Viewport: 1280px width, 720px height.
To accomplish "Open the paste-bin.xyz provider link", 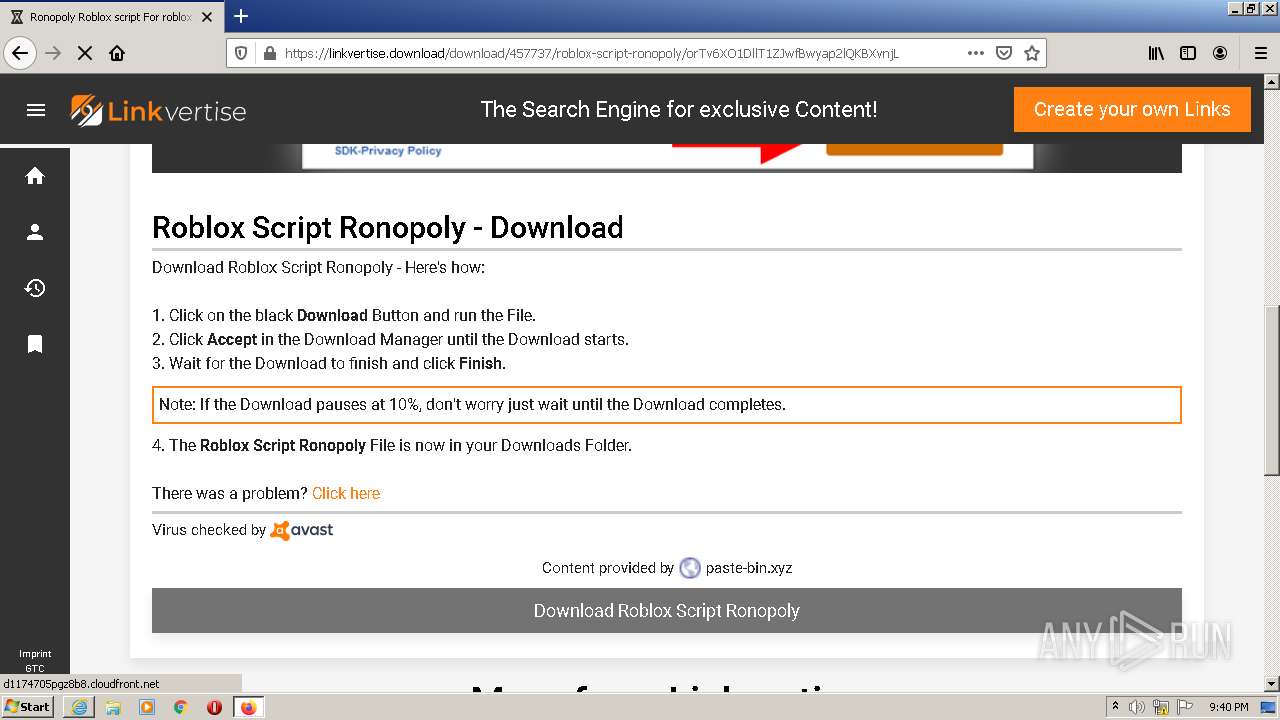I will 749,568.
